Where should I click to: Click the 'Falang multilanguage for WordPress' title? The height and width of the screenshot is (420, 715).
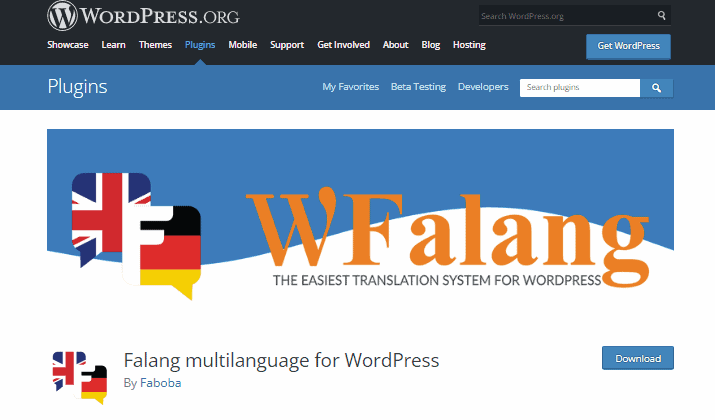point(281,361)
